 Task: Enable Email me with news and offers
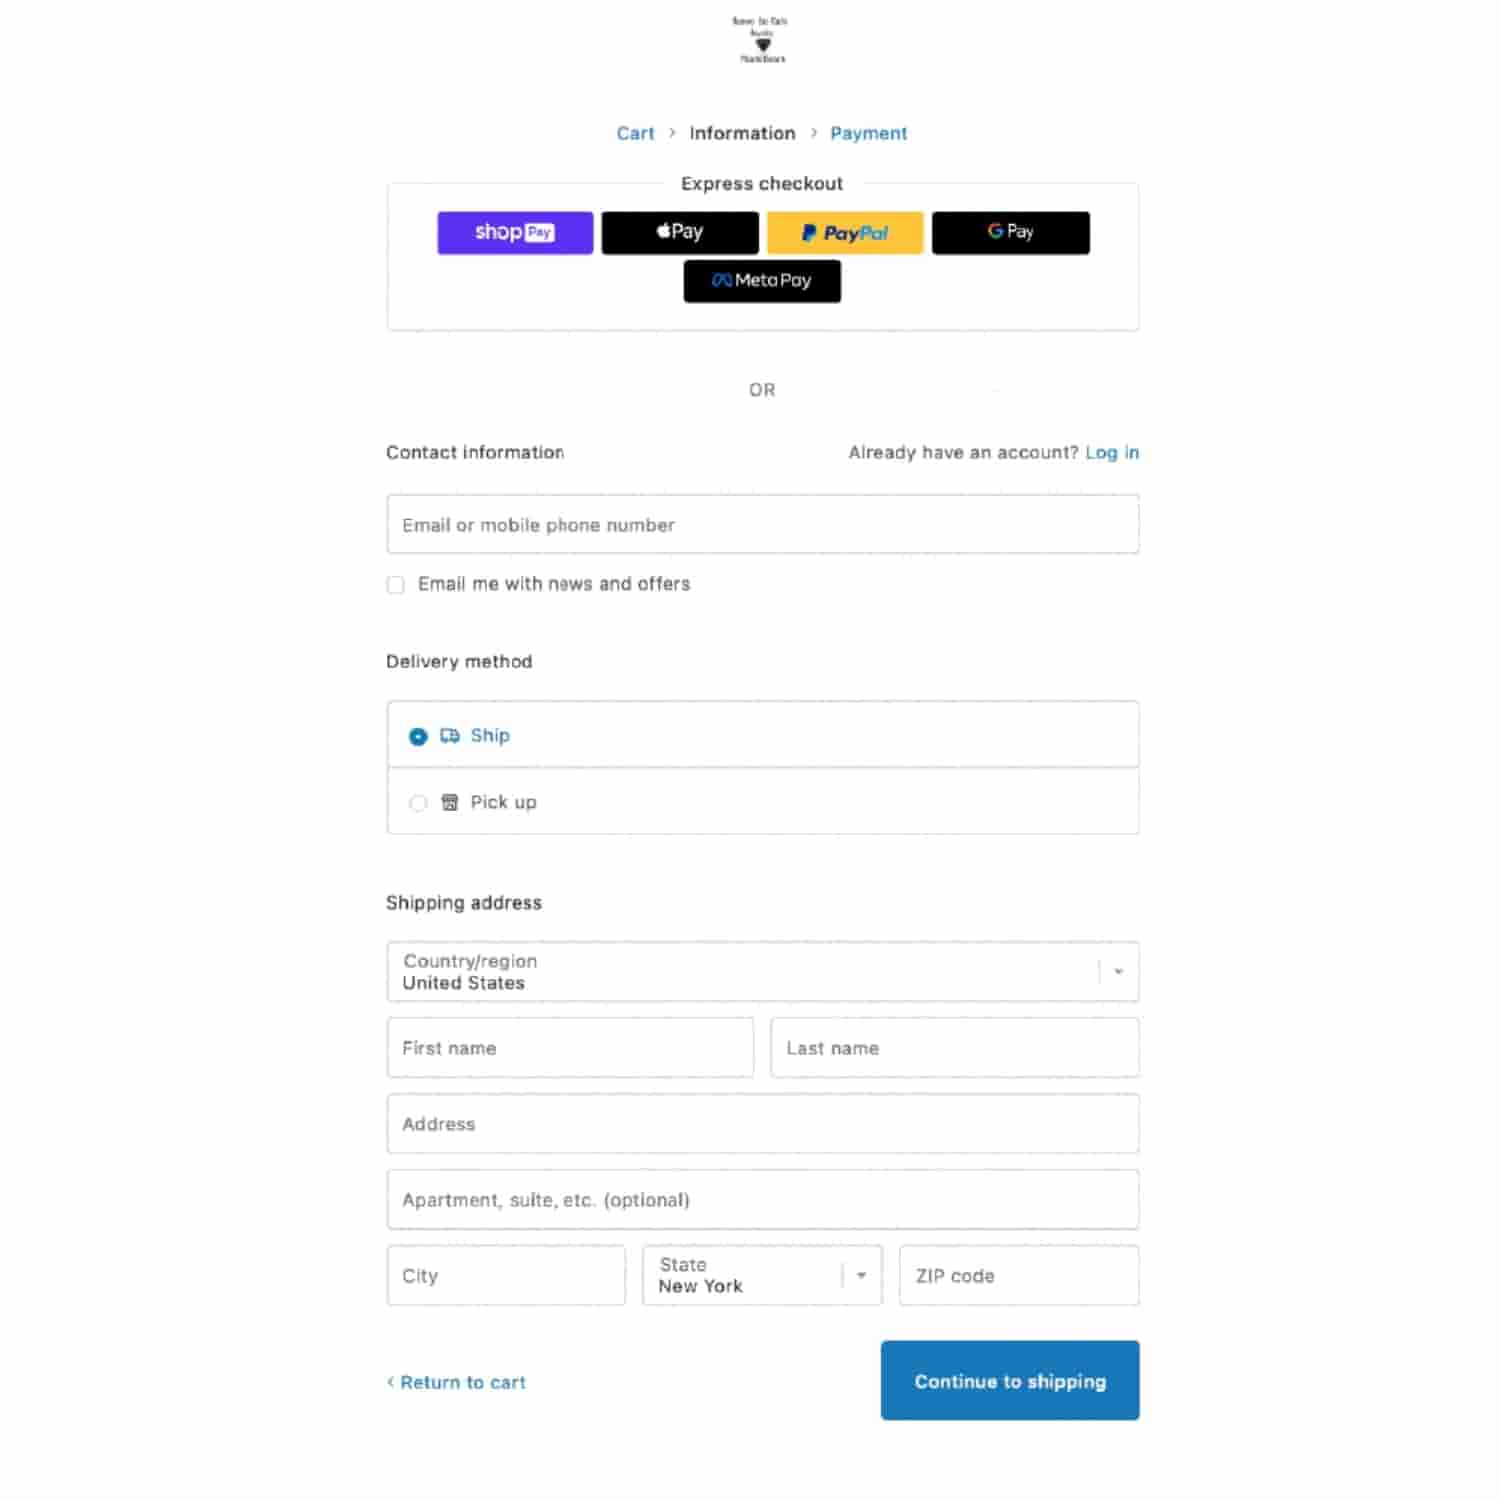tap(396, 585)
